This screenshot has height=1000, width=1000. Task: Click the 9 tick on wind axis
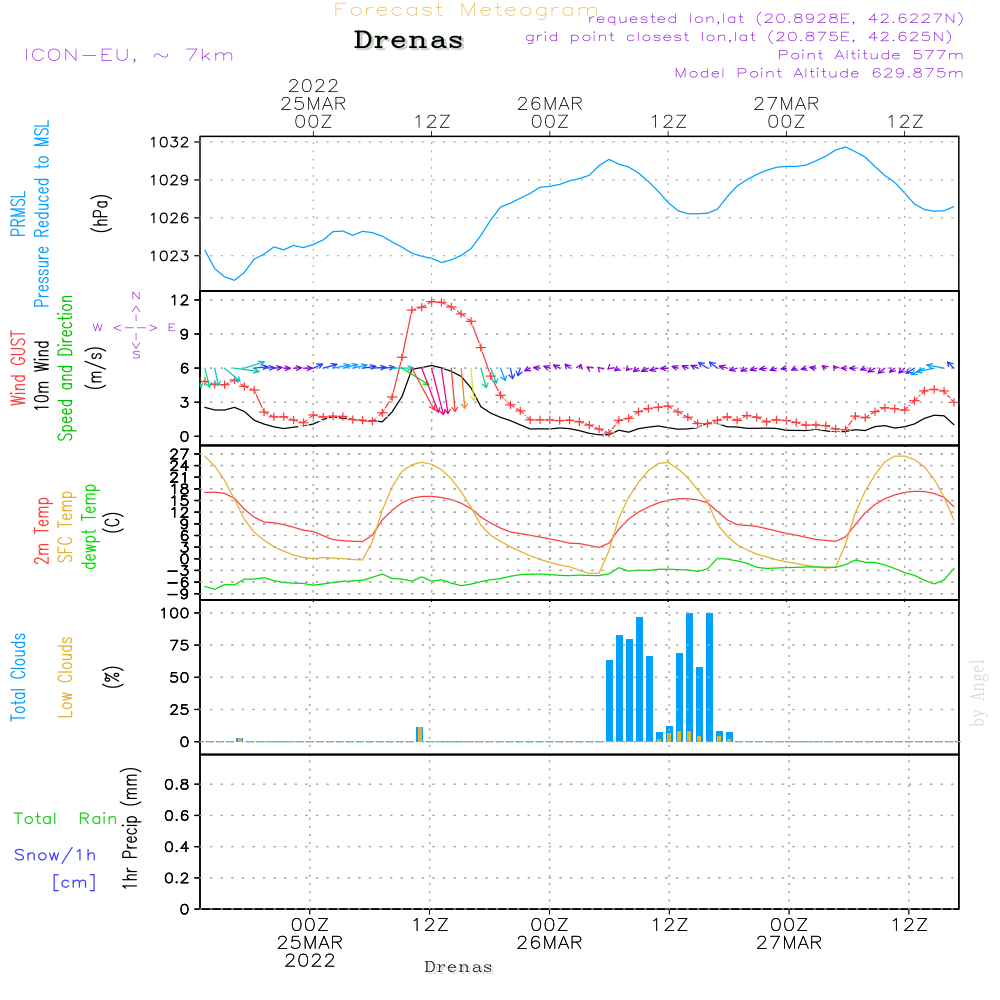click(184, 334)
